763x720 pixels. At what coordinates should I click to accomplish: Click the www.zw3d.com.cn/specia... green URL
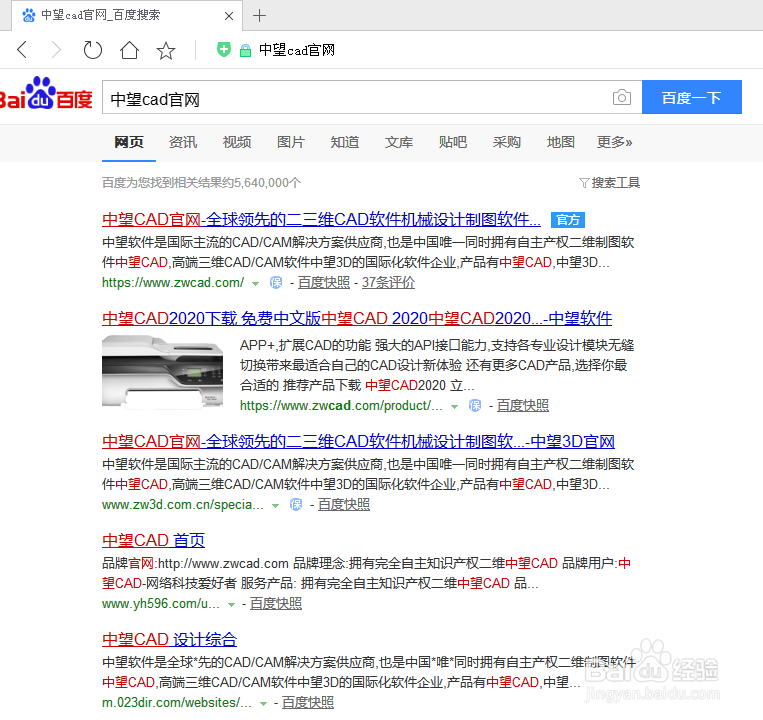182,505
